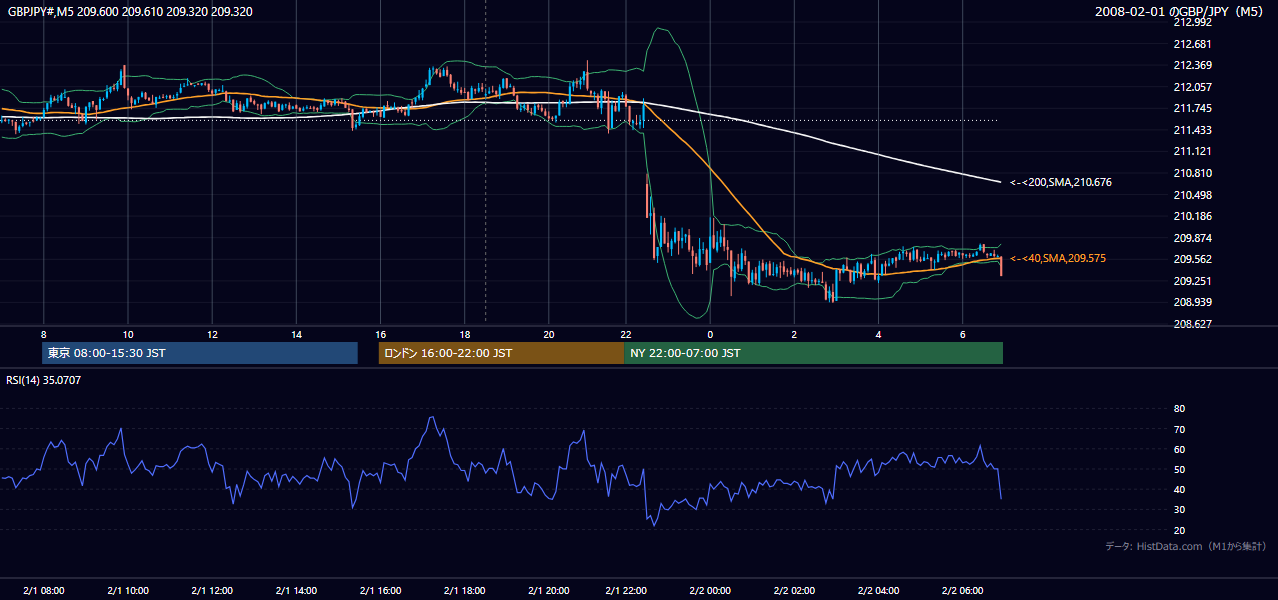The width and height of the screenshot is (1278, 600).
Task: Click hour tick '10' under the price chart
Action: tap(128, 334)
